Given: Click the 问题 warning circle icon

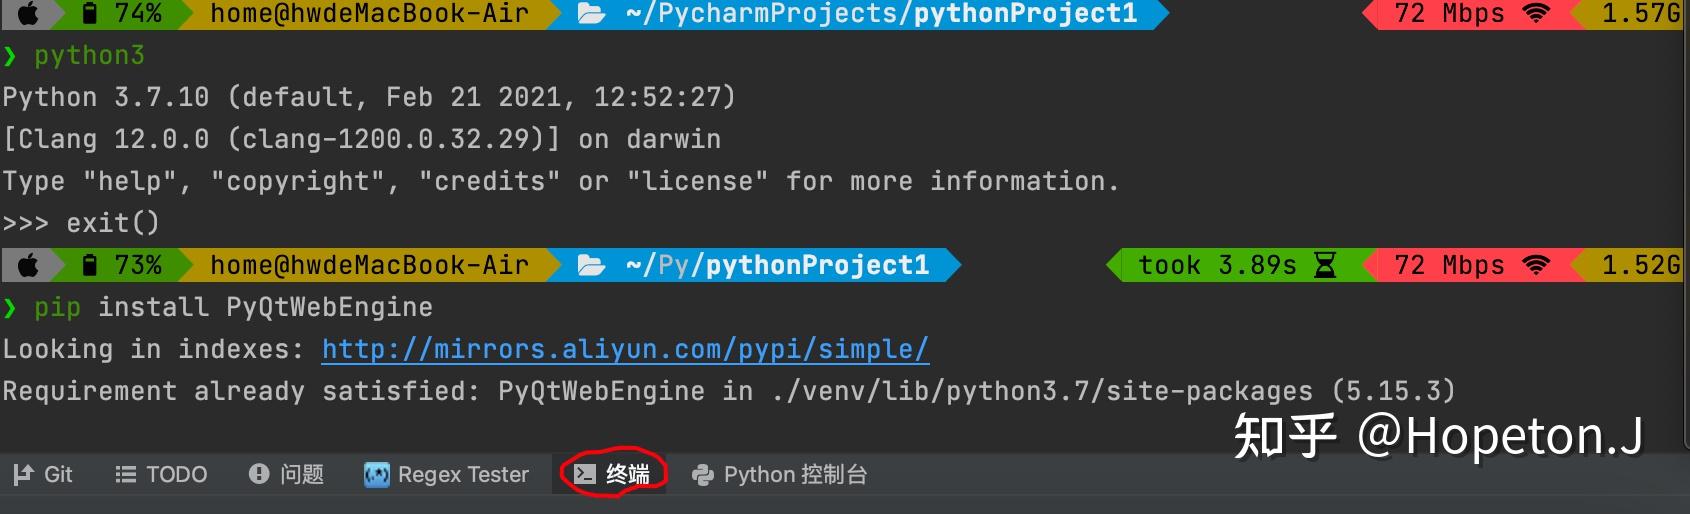Looking at the screenshot, I should click(259, 475).
